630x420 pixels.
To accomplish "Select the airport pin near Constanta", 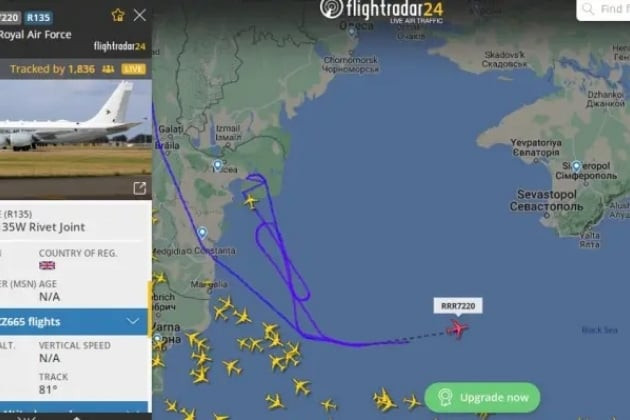I will (202, 233).
